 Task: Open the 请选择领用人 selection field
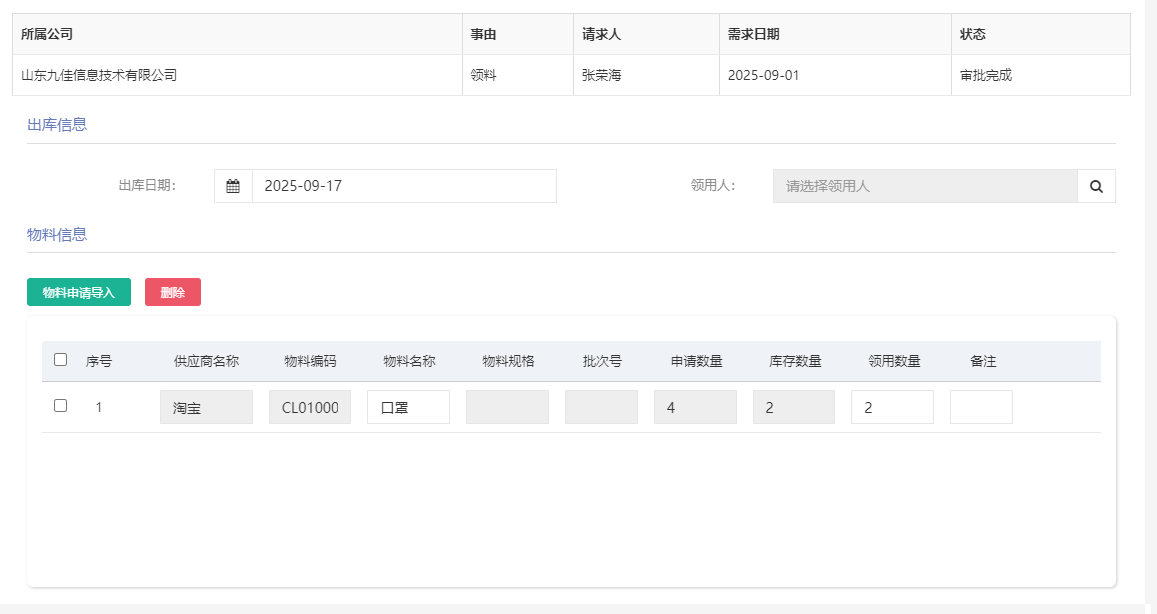924,186
